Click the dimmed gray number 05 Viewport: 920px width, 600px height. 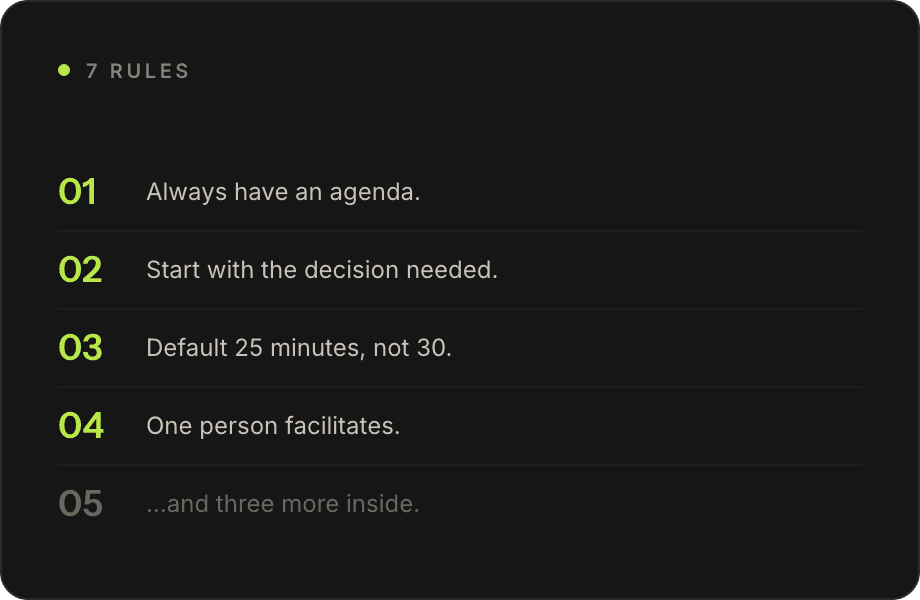click(80, 504)
